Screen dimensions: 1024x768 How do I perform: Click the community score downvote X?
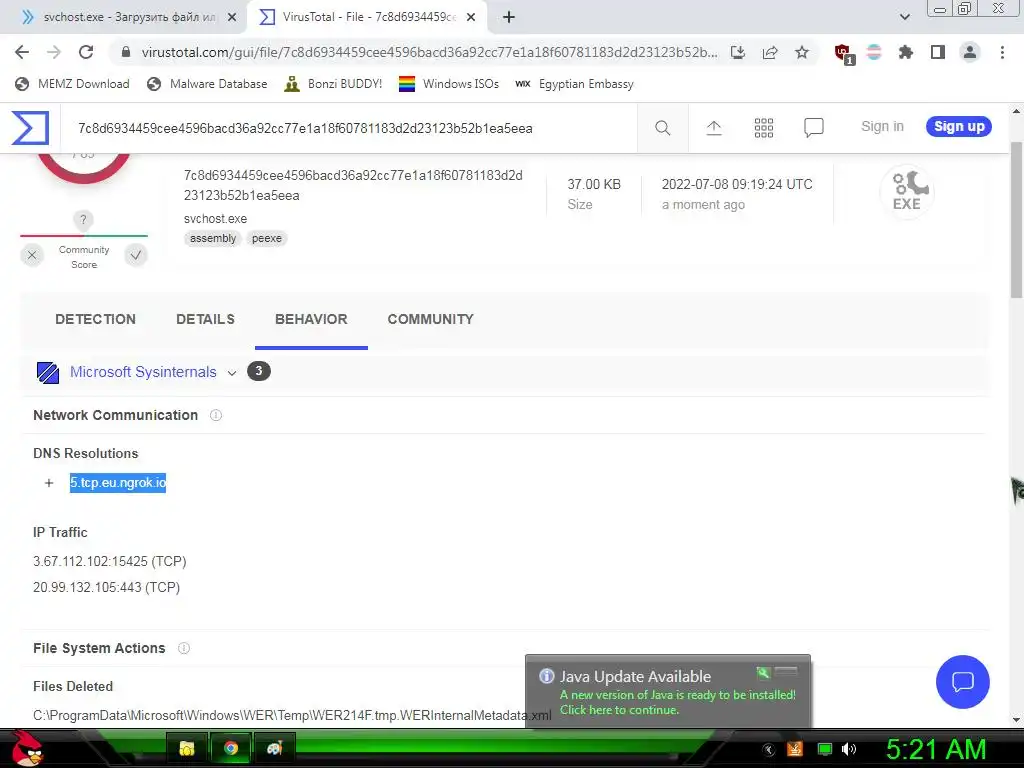[32, 255]
